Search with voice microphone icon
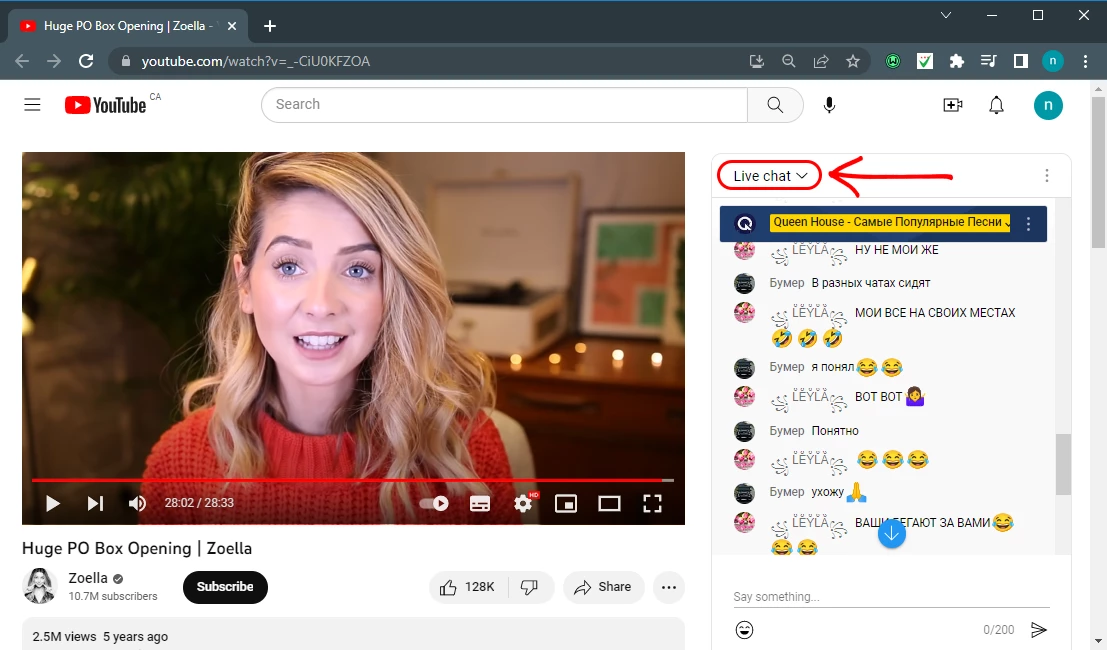This screenshot has width=1107, height=650. point(829,105)
